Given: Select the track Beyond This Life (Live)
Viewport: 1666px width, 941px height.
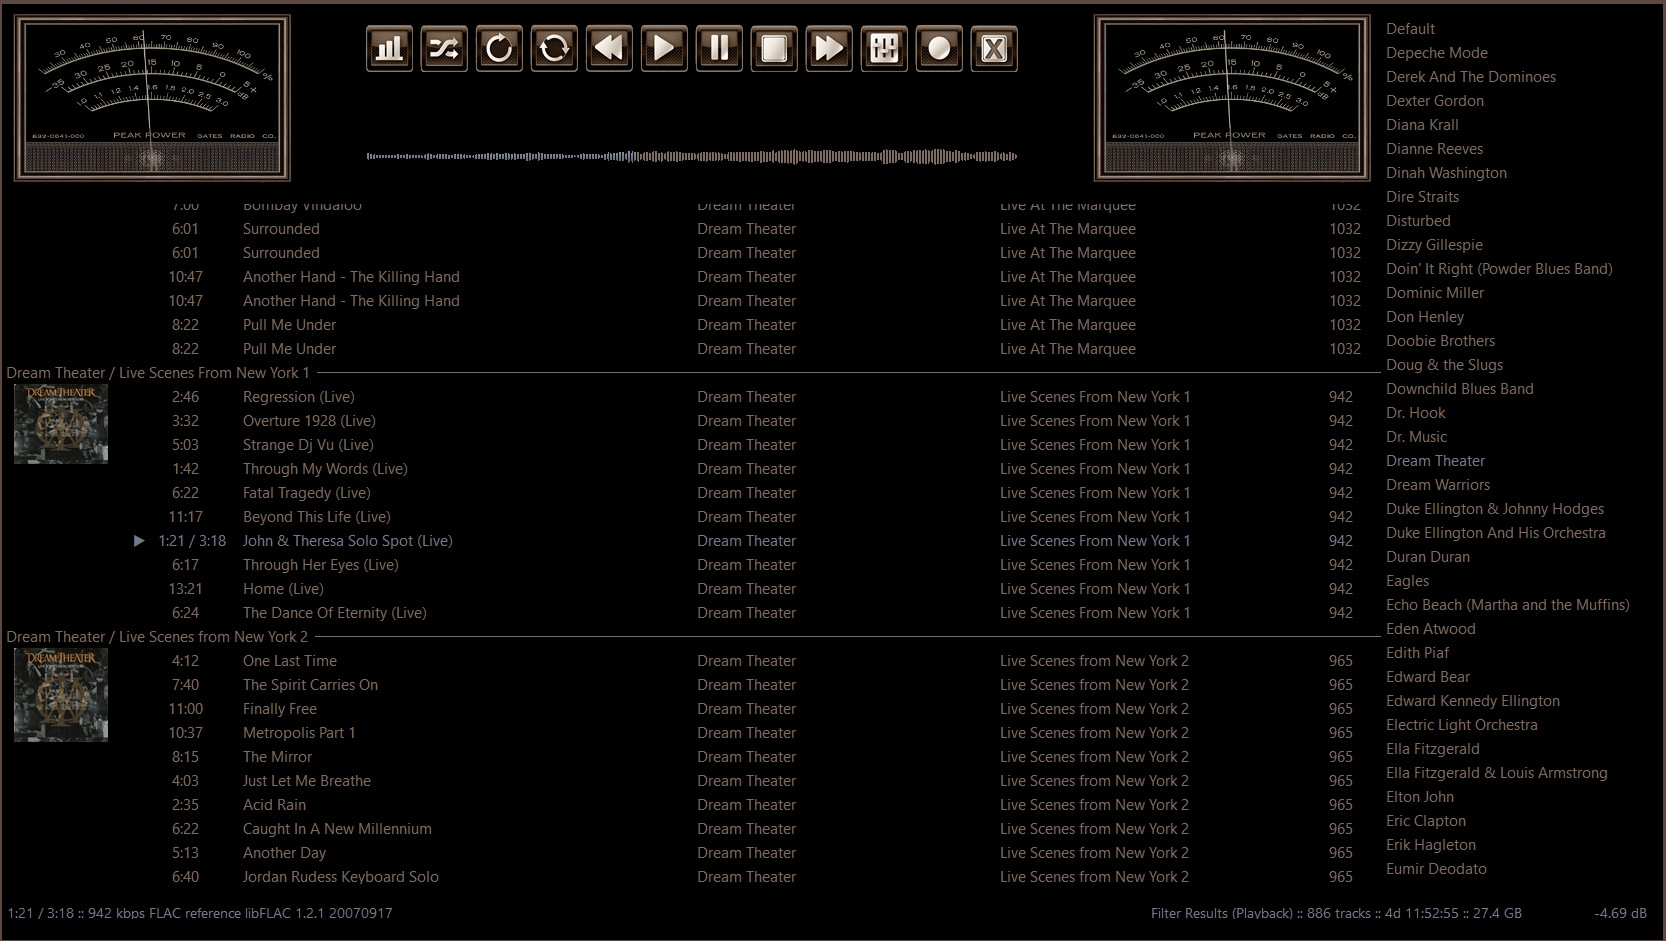Looking at the screenshot, I should [x=317, y=517].
